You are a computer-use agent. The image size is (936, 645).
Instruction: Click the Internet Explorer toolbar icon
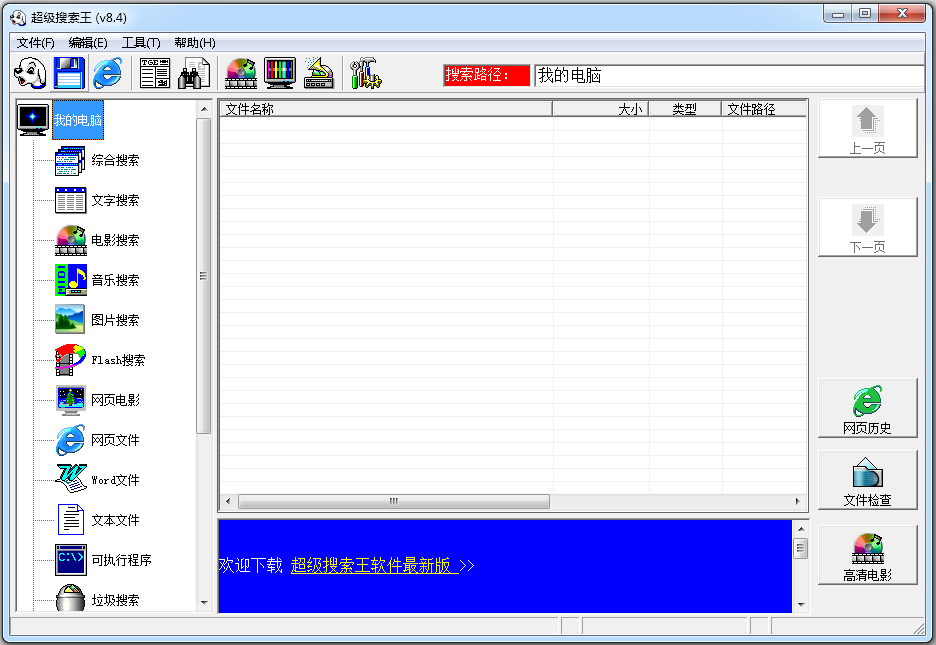(107, 72)
